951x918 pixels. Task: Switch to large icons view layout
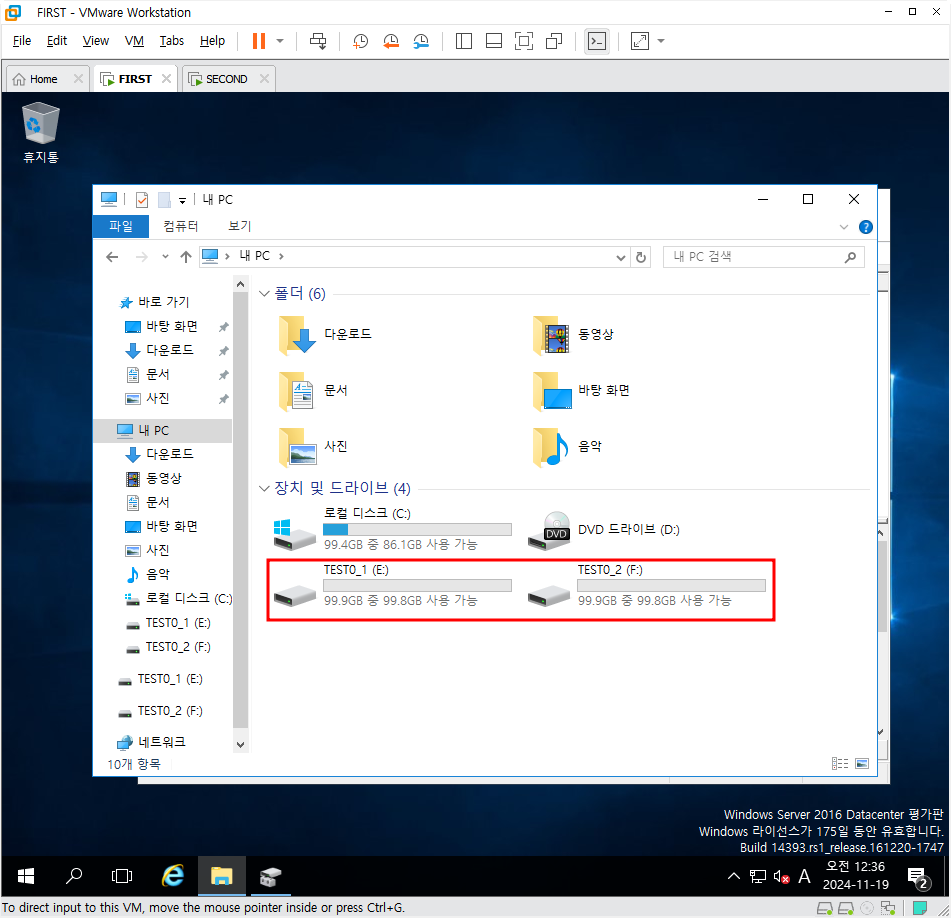[x=862, y=763]
